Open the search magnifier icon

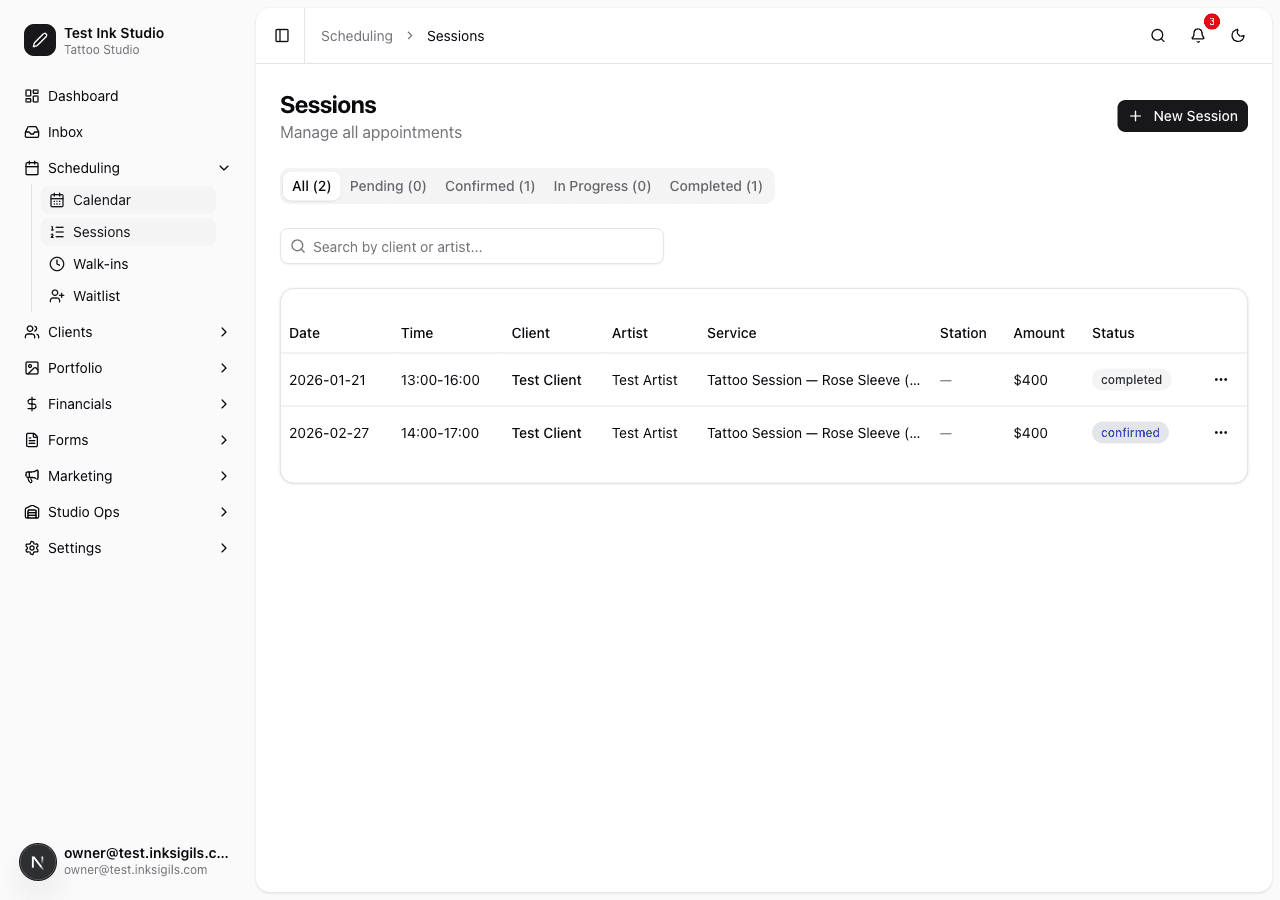(1157, 35)
